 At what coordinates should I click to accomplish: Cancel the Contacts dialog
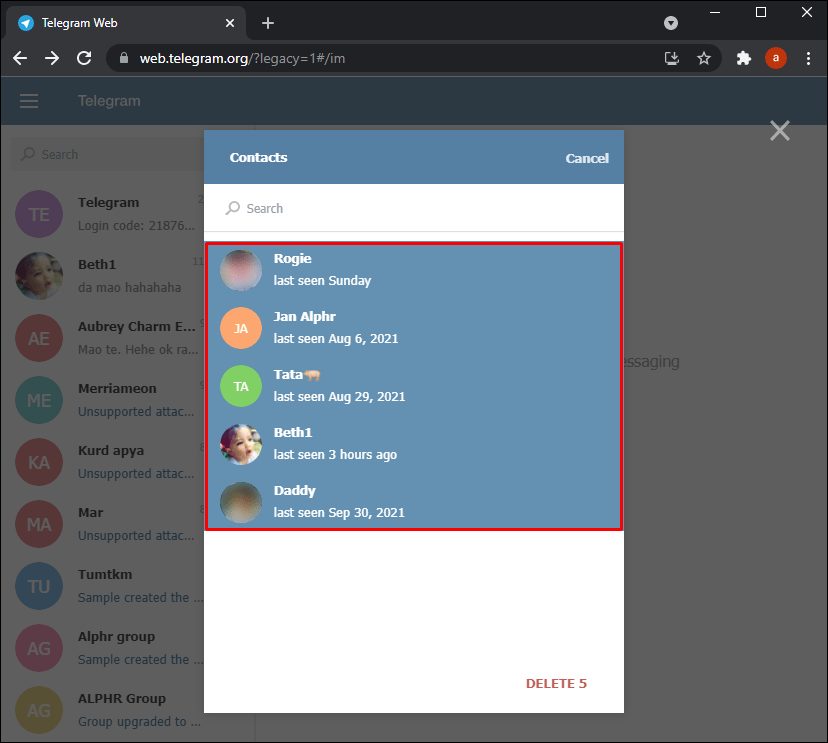tap(587, 158)
